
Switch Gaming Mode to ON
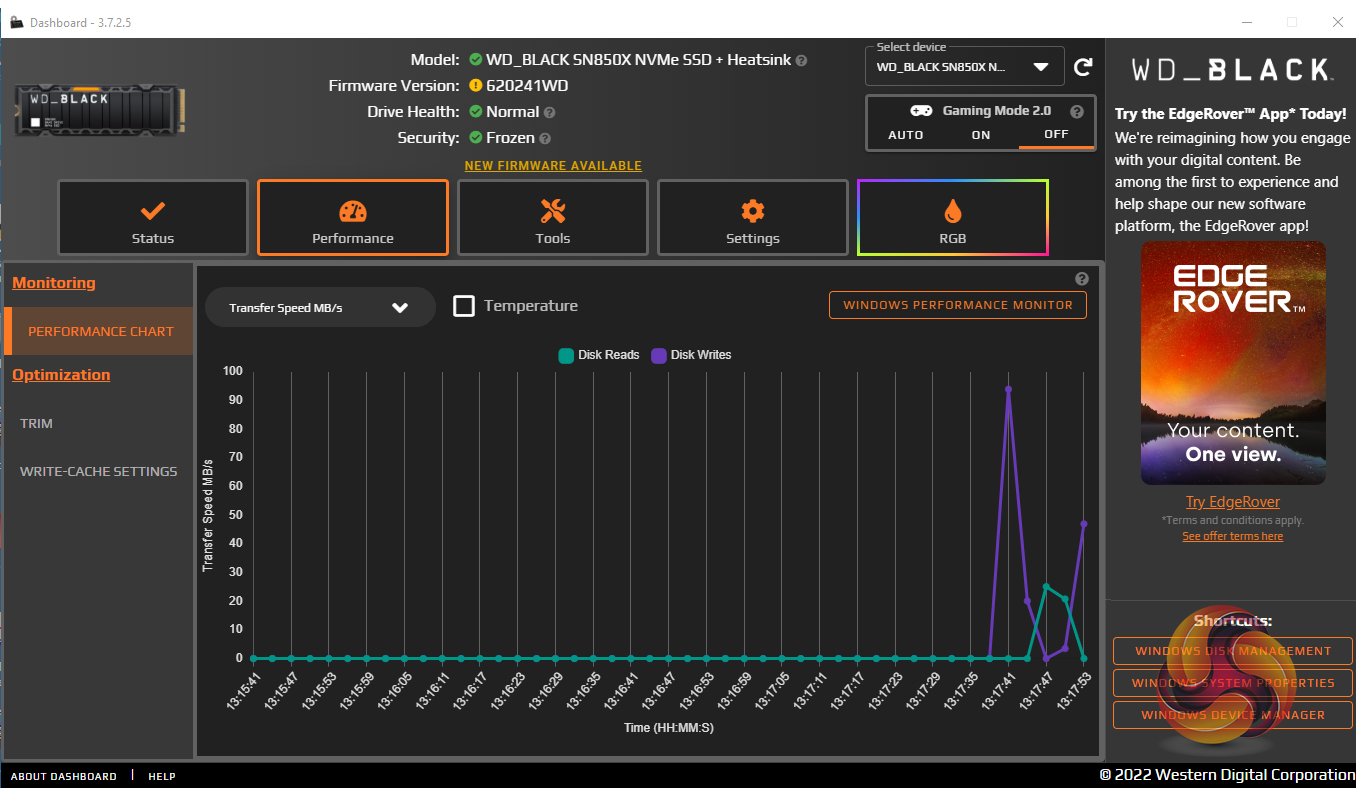point(981,135)
